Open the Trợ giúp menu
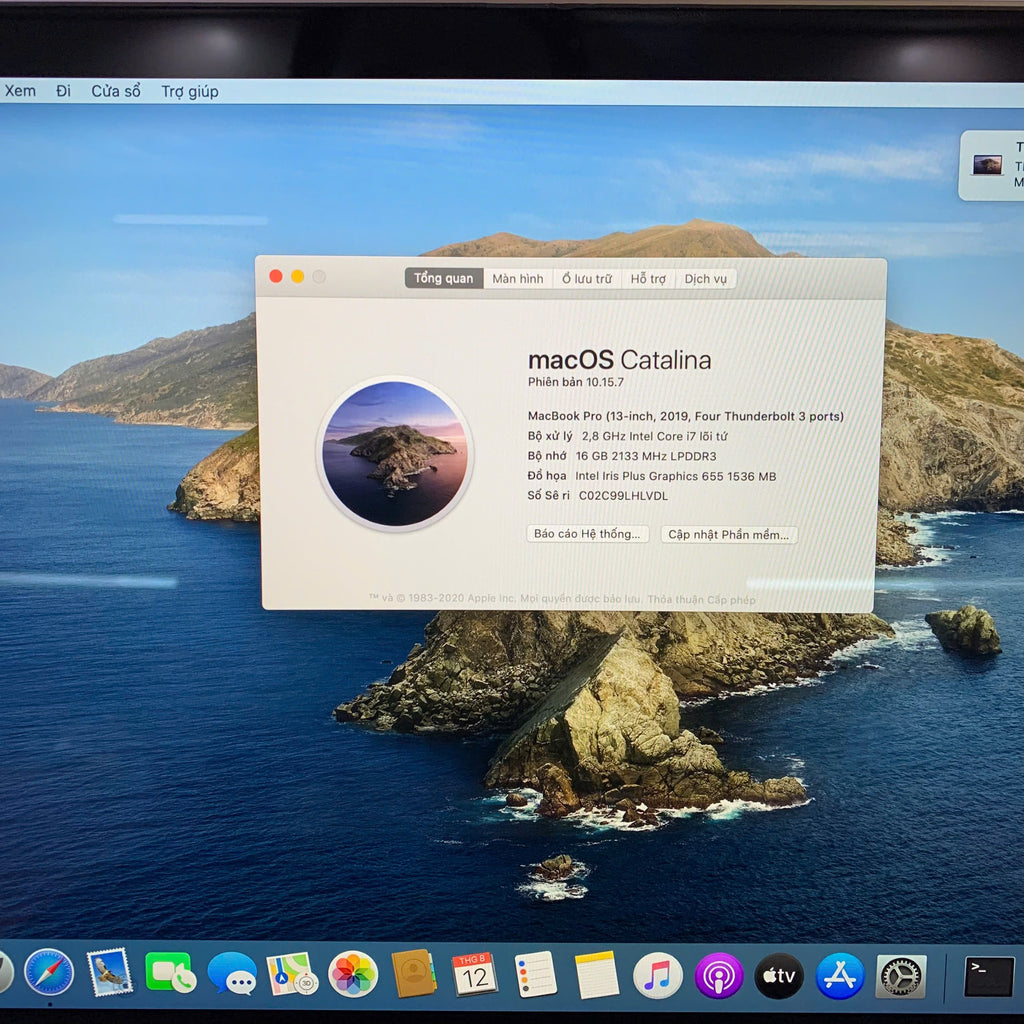The width and height of the screenshot is (1024, 1024). click(190, 91)
